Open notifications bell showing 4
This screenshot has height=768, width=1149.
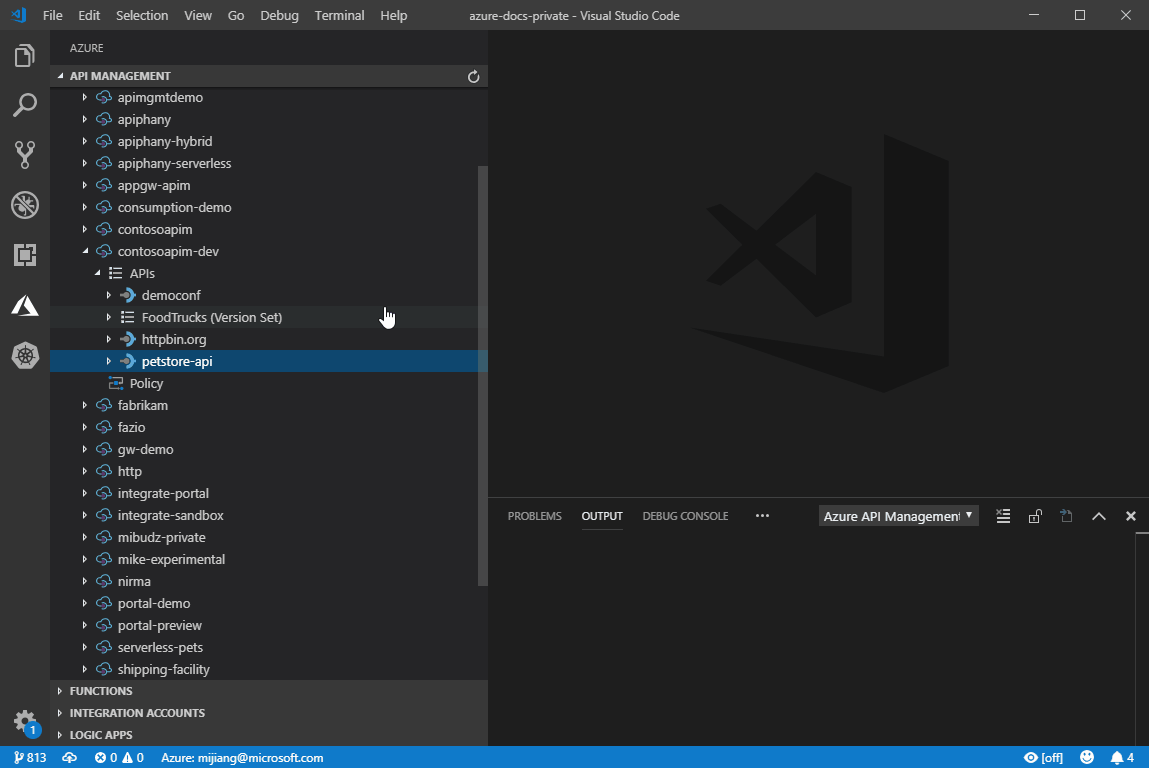1122,758
